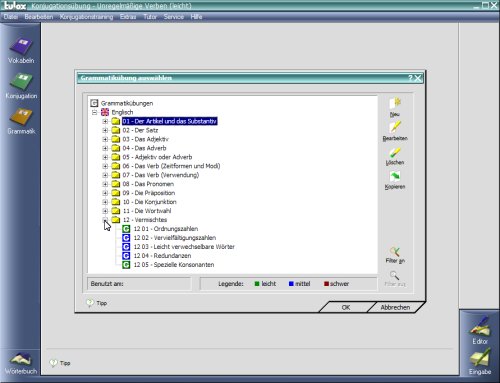Open the Eingabe tool
Viewport: 500px width, 383px height.
point(480,361)
